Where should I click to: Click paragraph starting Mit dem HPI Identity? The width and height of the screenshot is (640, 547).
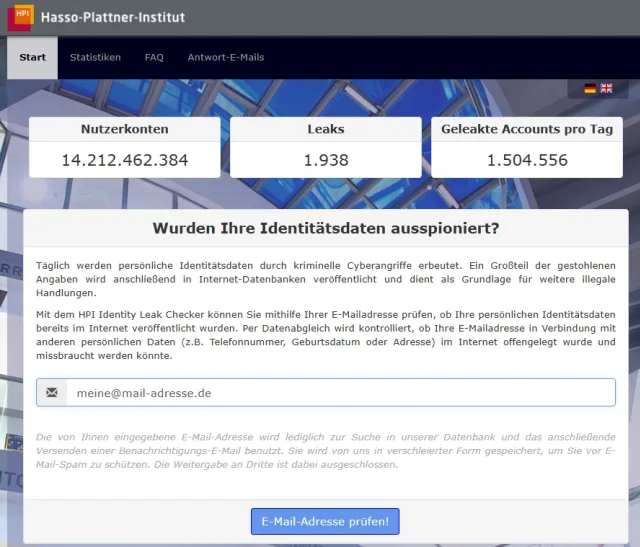point(326,335)
